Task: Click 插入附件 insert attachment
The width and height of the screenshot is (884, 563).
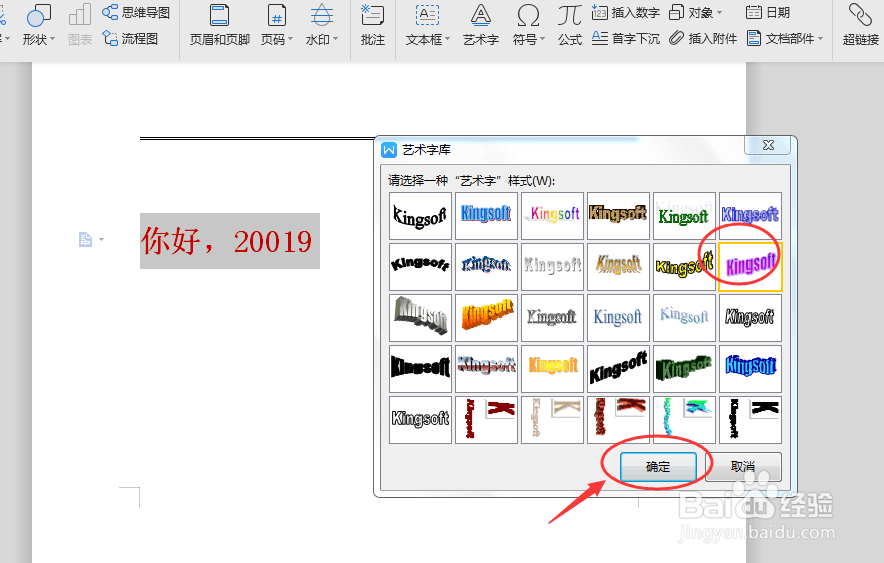Action: tap(703, 39)
